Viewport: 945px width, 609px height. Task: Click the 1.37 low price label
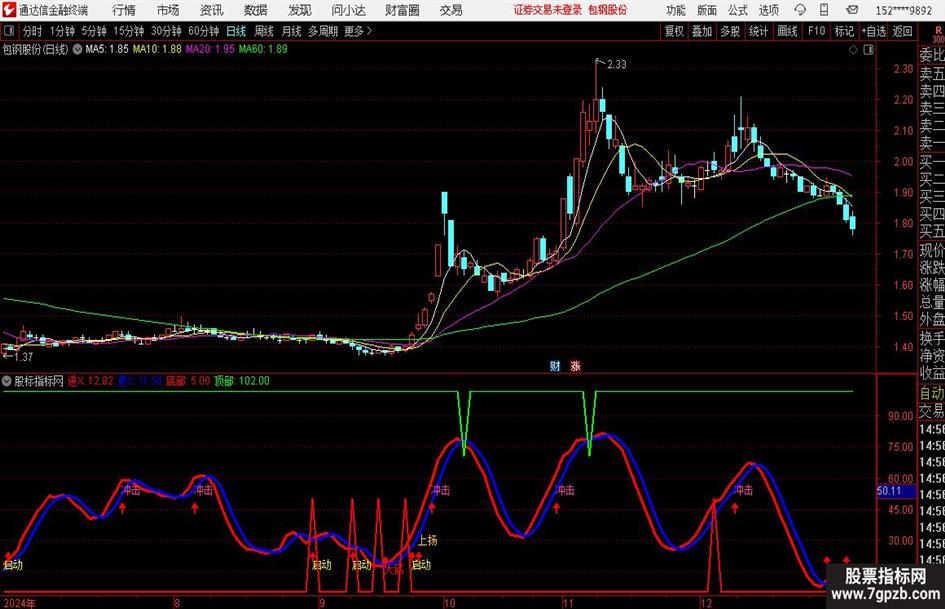(24, 357)
